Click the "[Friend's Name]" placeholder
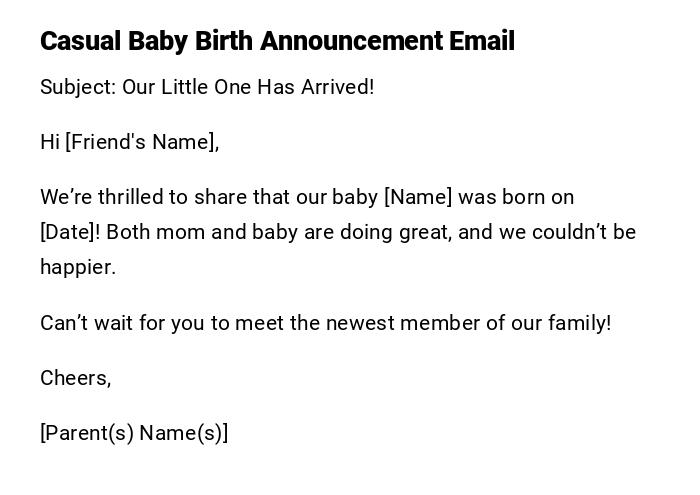 pos(142,142)
